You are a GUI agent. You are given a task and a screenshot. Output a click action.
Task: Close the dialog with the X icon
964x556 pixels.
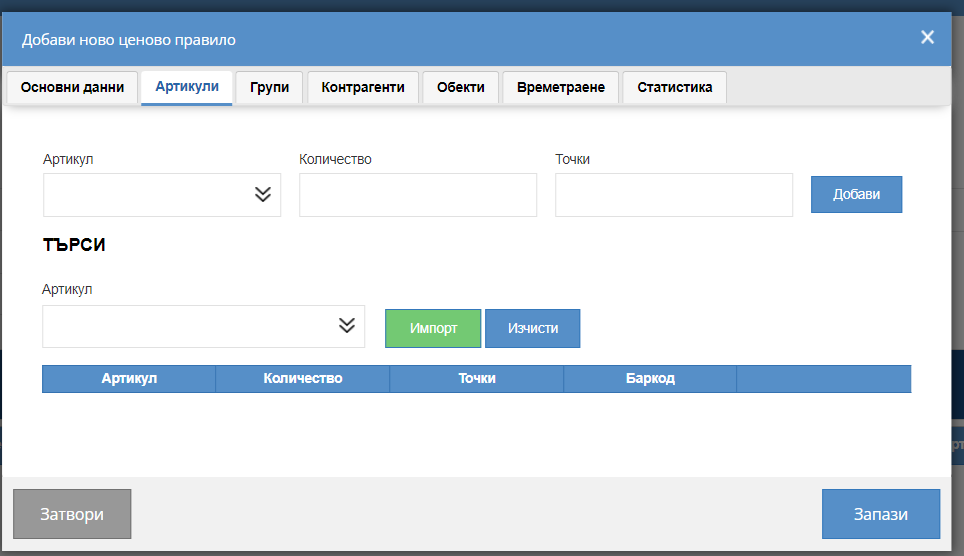point(927,38)
